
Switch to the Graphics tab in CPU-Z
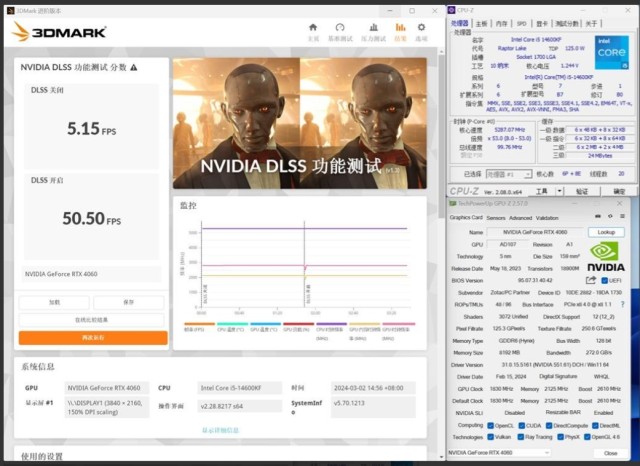pyautogui.click(x=542, y=24)
